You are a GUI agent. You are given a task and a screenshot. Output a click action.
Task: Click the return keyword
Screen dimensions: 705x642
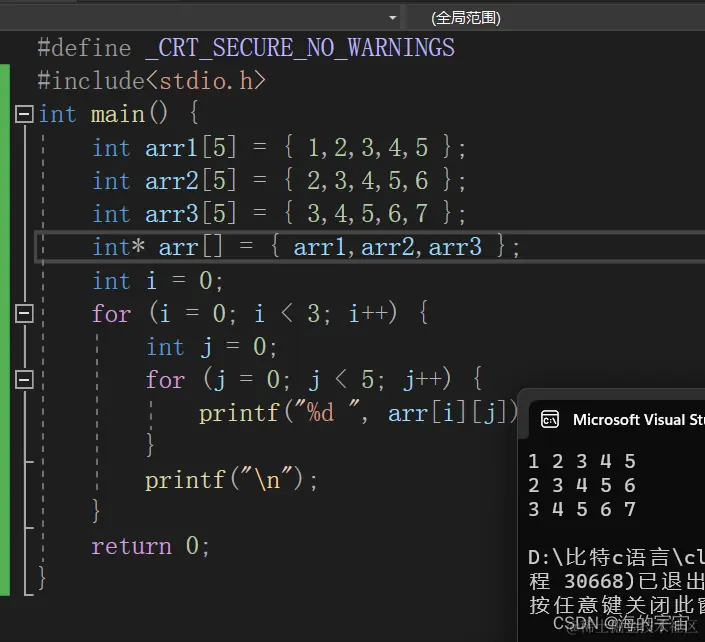[131, 546]
